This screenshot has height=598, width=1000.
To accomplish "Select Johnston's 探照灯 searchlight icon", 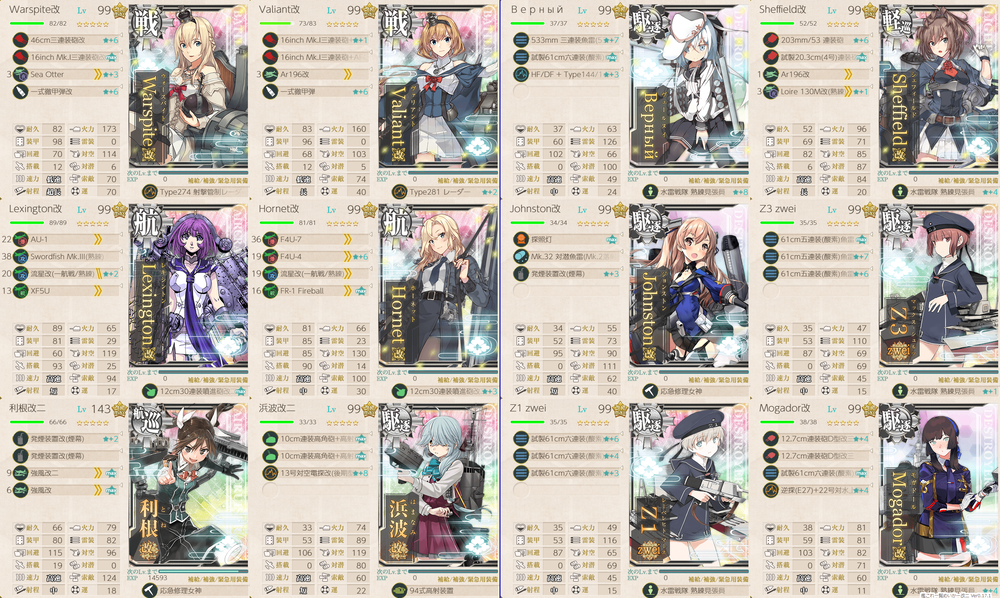I will click(x=521, y=240).
